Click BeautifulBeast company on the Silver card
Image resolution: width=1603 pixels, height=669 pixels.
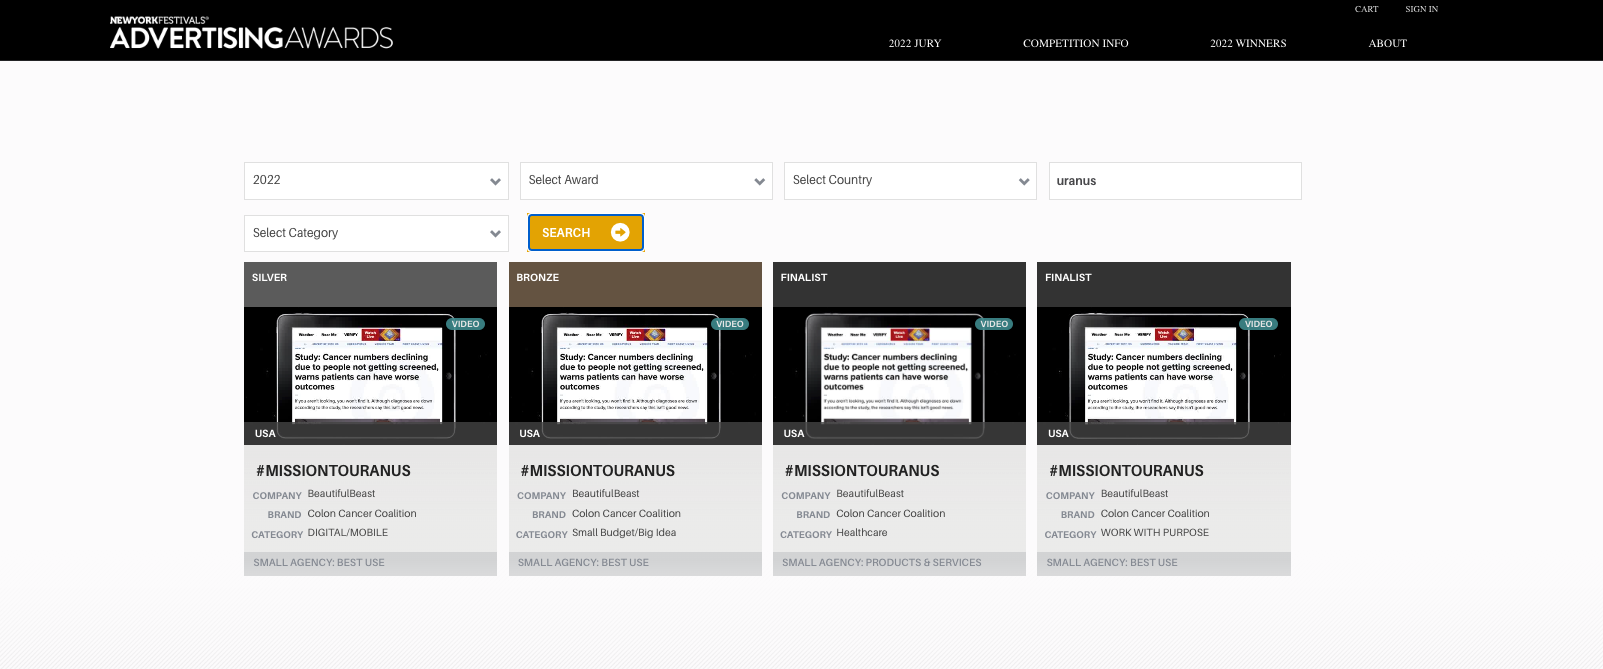[x=341, y=494]
